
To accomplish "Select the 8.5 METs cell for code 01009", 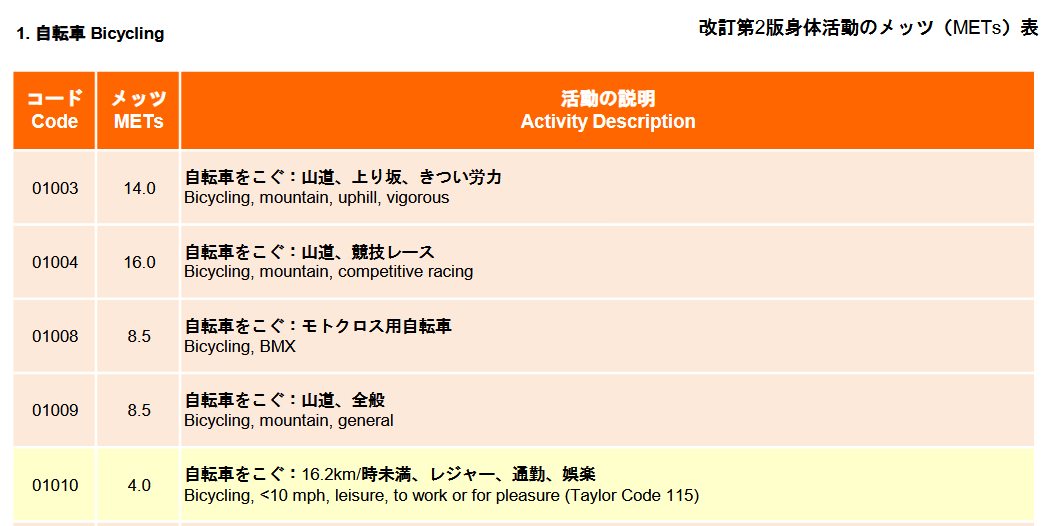I will click(x=138, y=410).
